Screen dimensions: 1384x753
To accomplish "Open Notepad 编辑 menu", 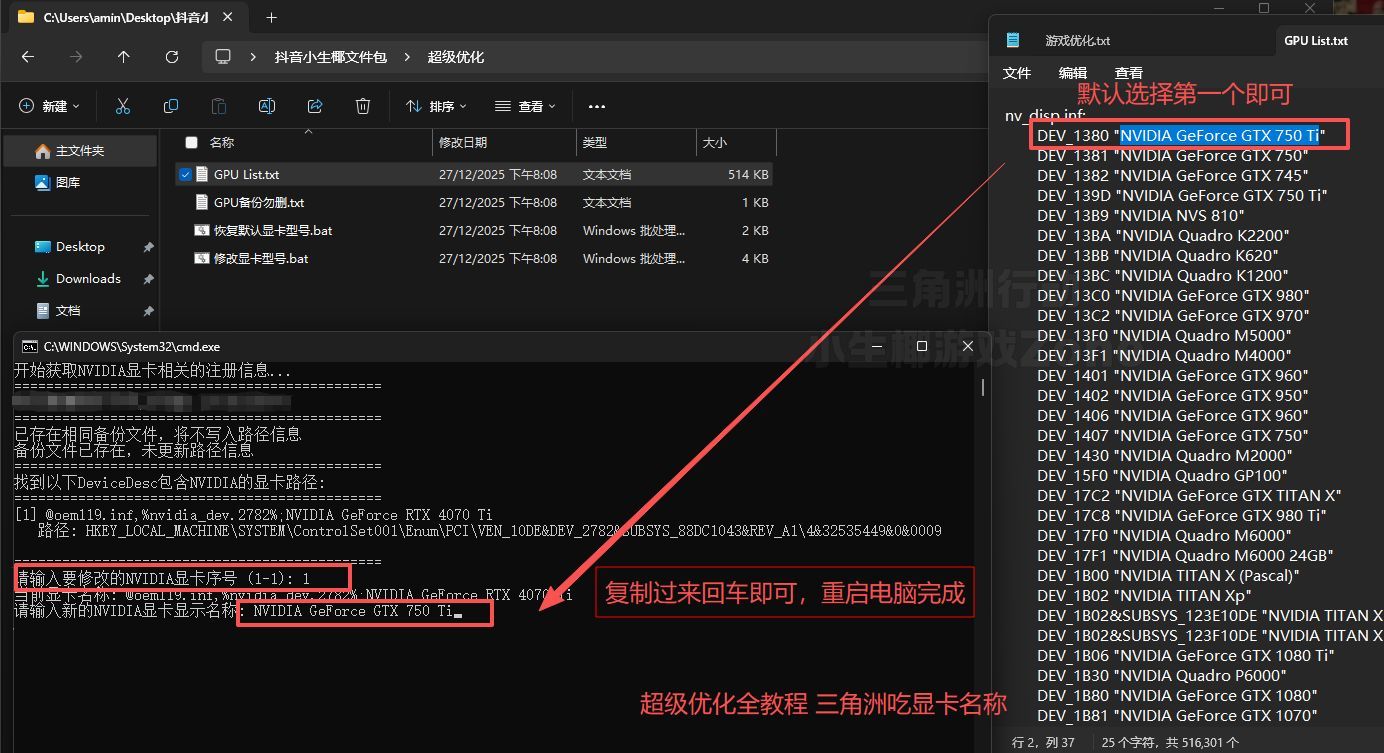I will (x=1073, y=73).
